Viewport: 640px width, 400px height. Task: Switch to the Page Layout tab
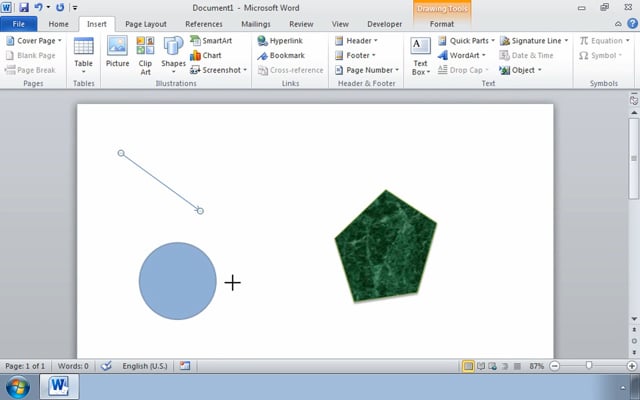point(146,23)
